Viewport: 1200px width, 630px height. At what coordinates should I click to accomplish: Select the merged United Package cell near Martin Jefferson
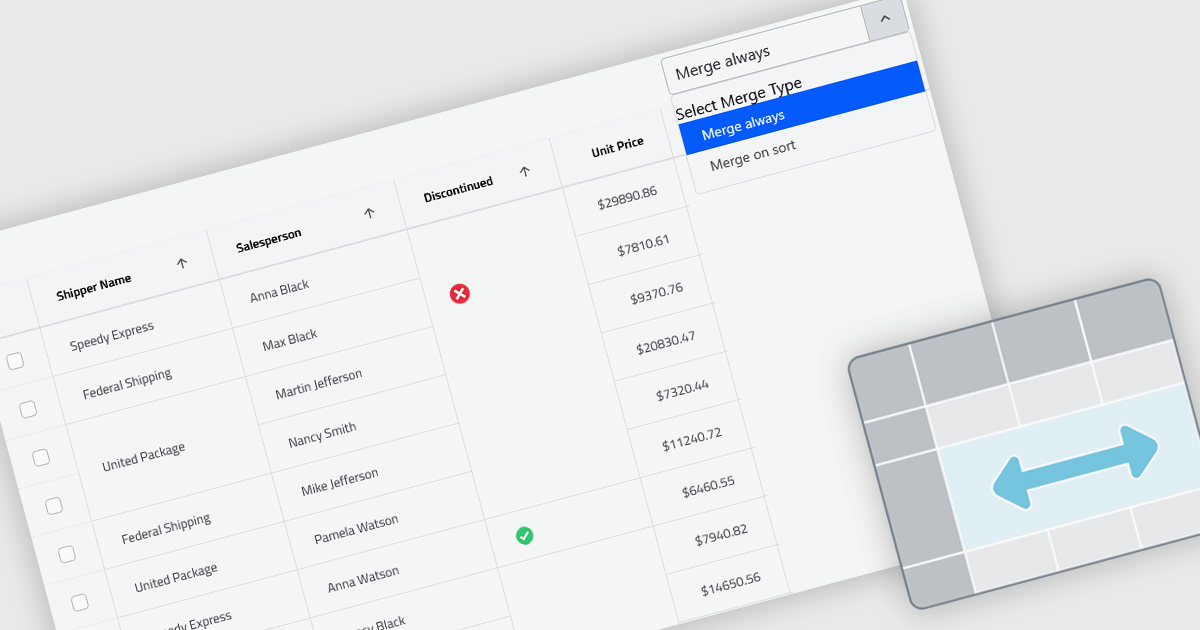point(143,457)
